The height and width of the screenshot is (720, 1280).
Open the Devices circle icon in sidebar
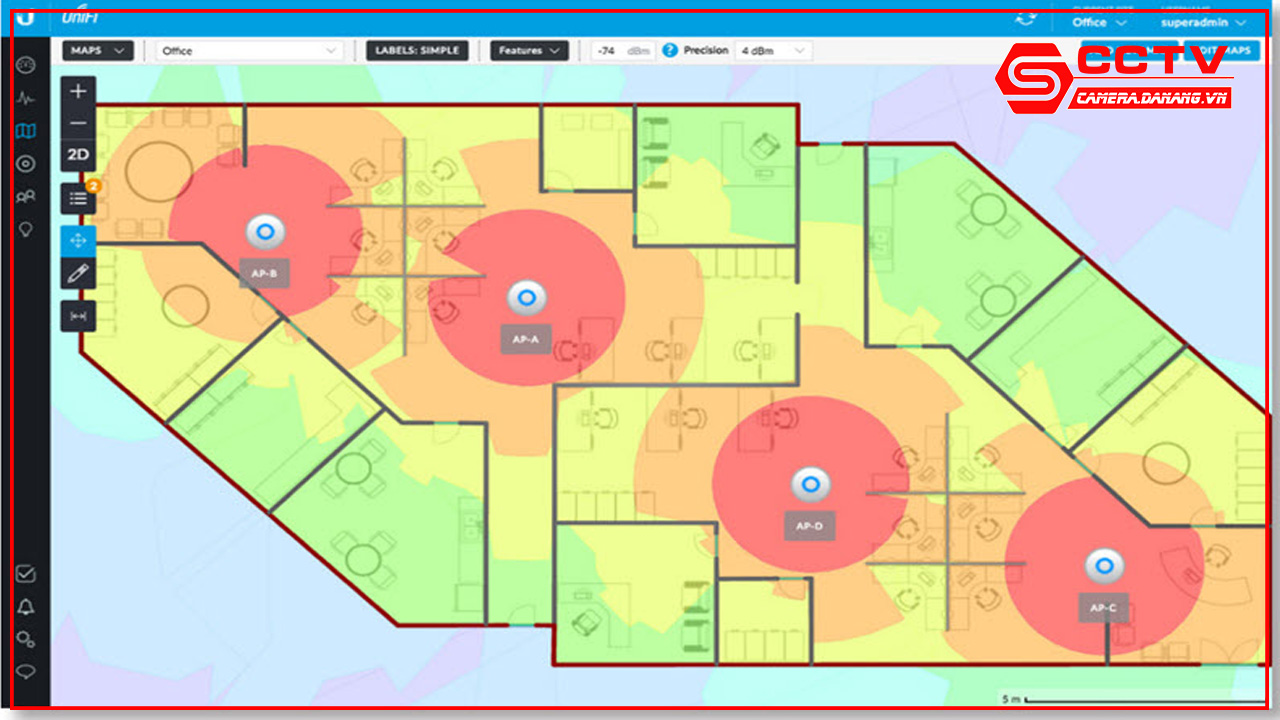point(27,164)
